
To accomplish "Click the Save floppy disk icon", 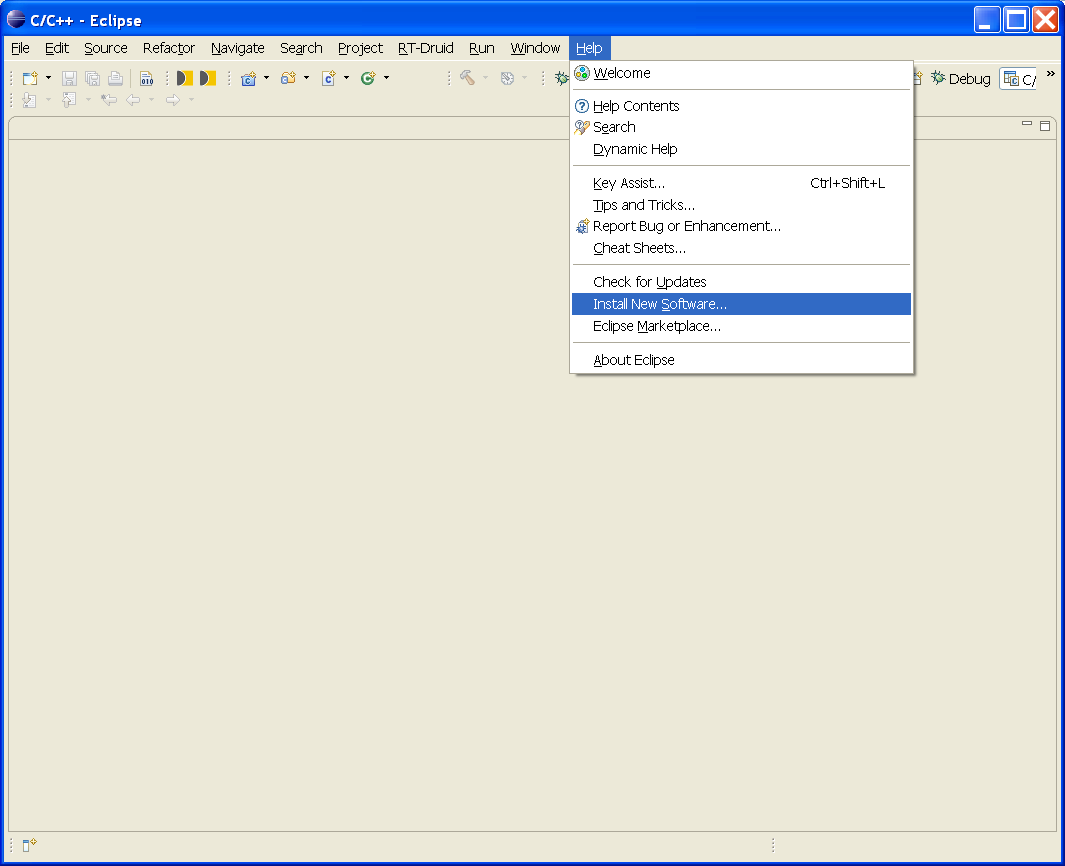I will click(69, 78).
